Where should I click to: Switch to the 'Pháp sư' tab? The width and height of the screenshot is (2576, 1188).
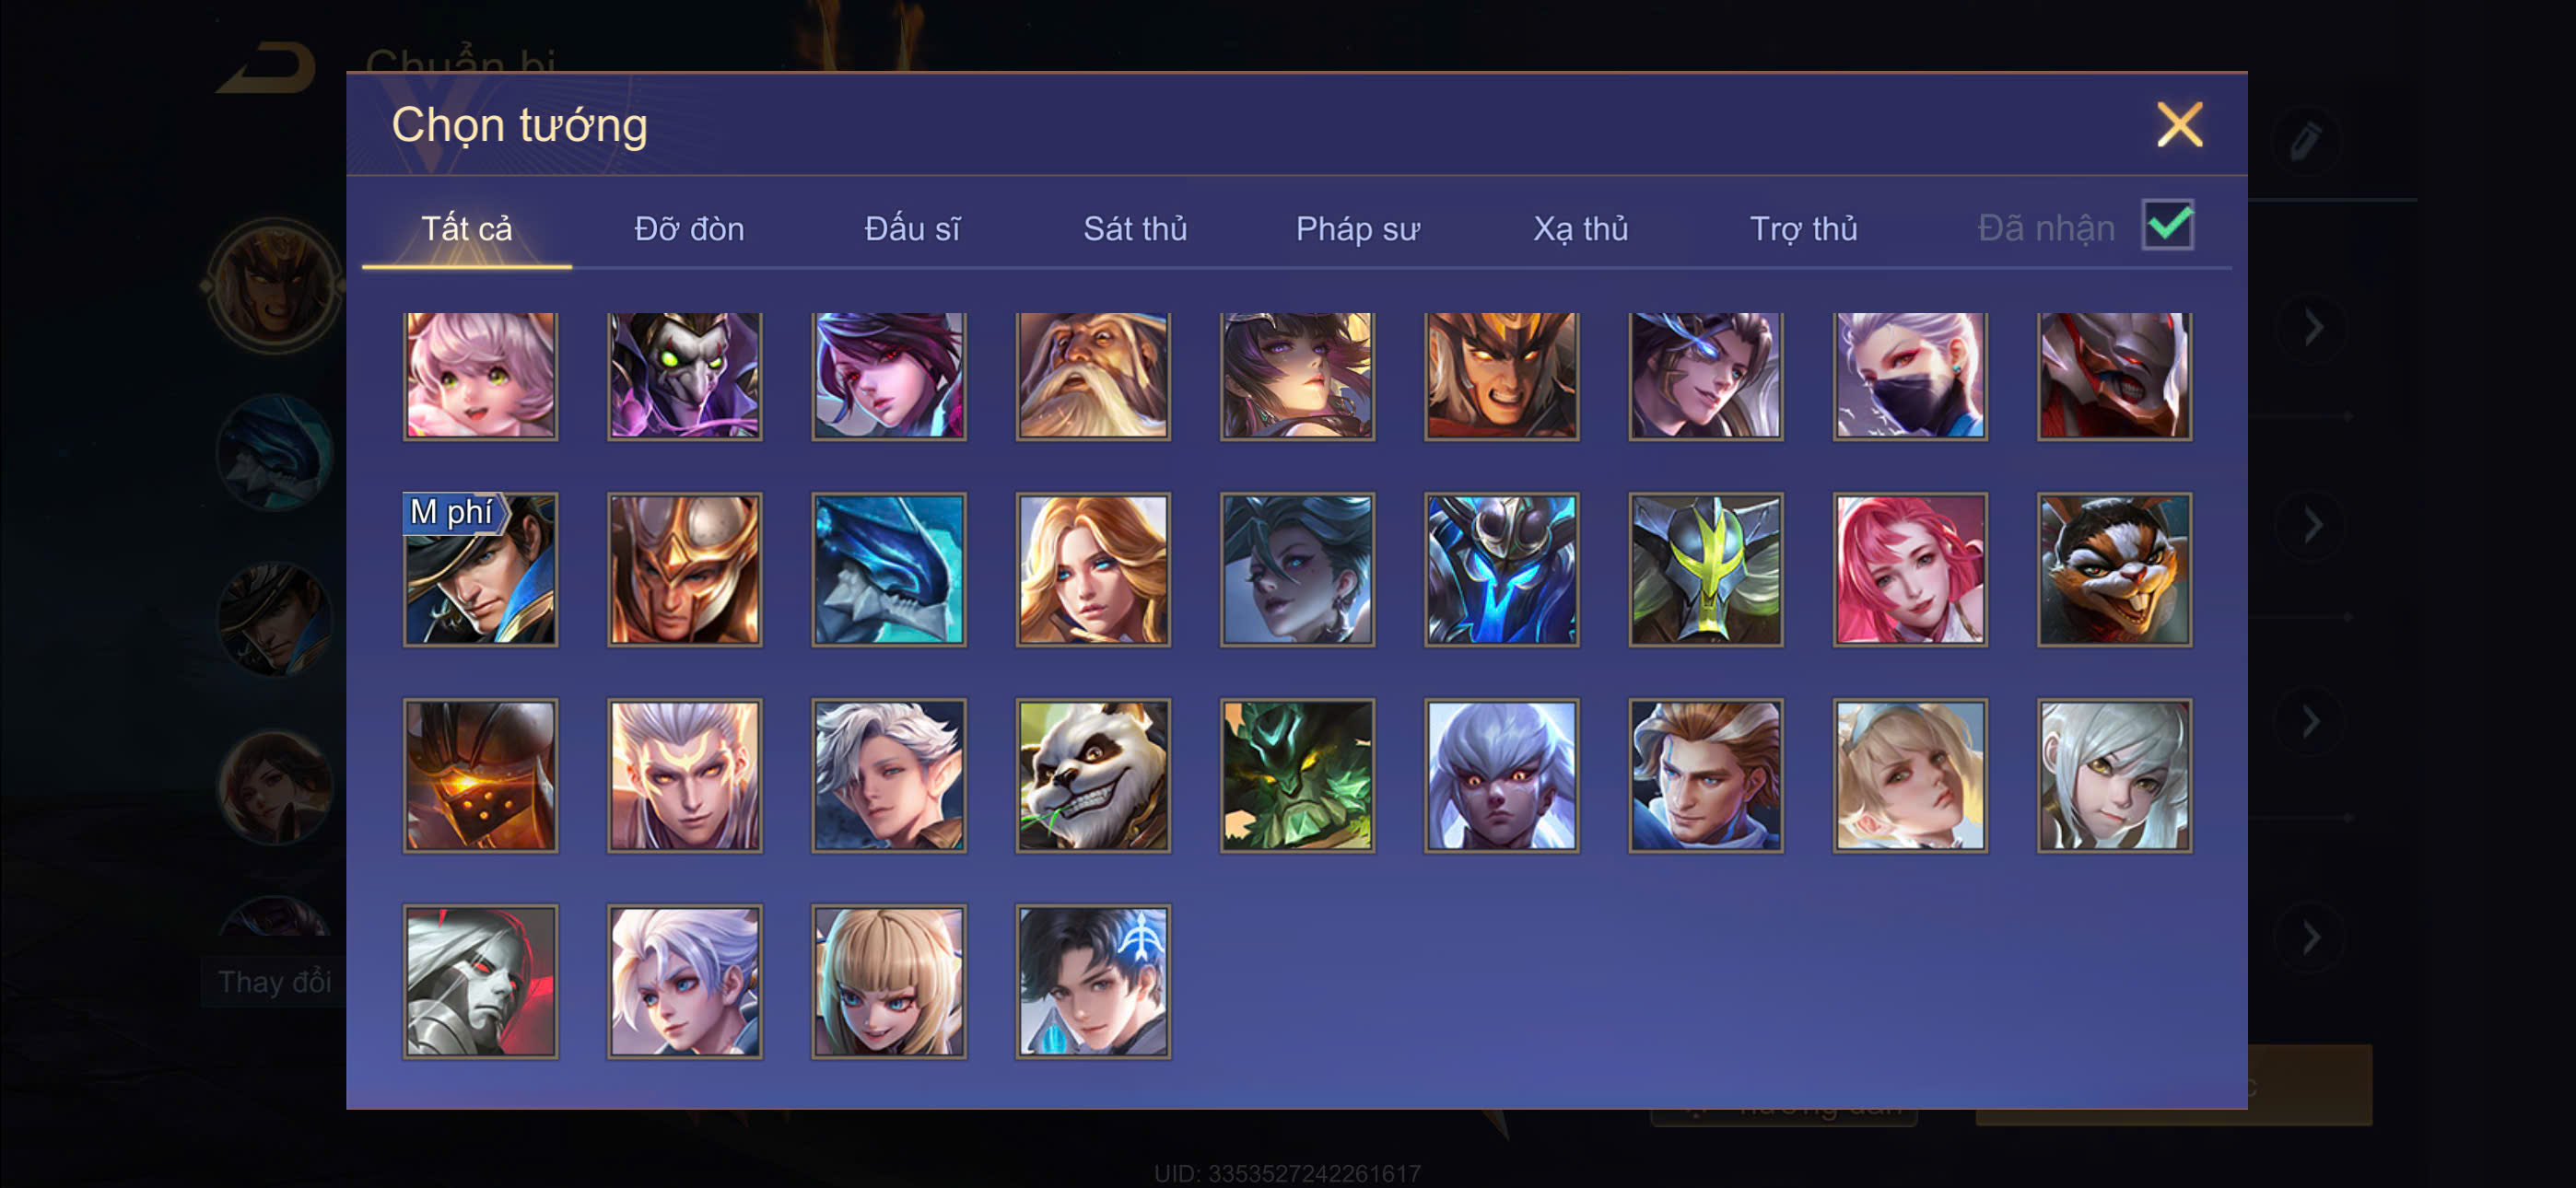pyautogui.click(x=1357, y=229)
